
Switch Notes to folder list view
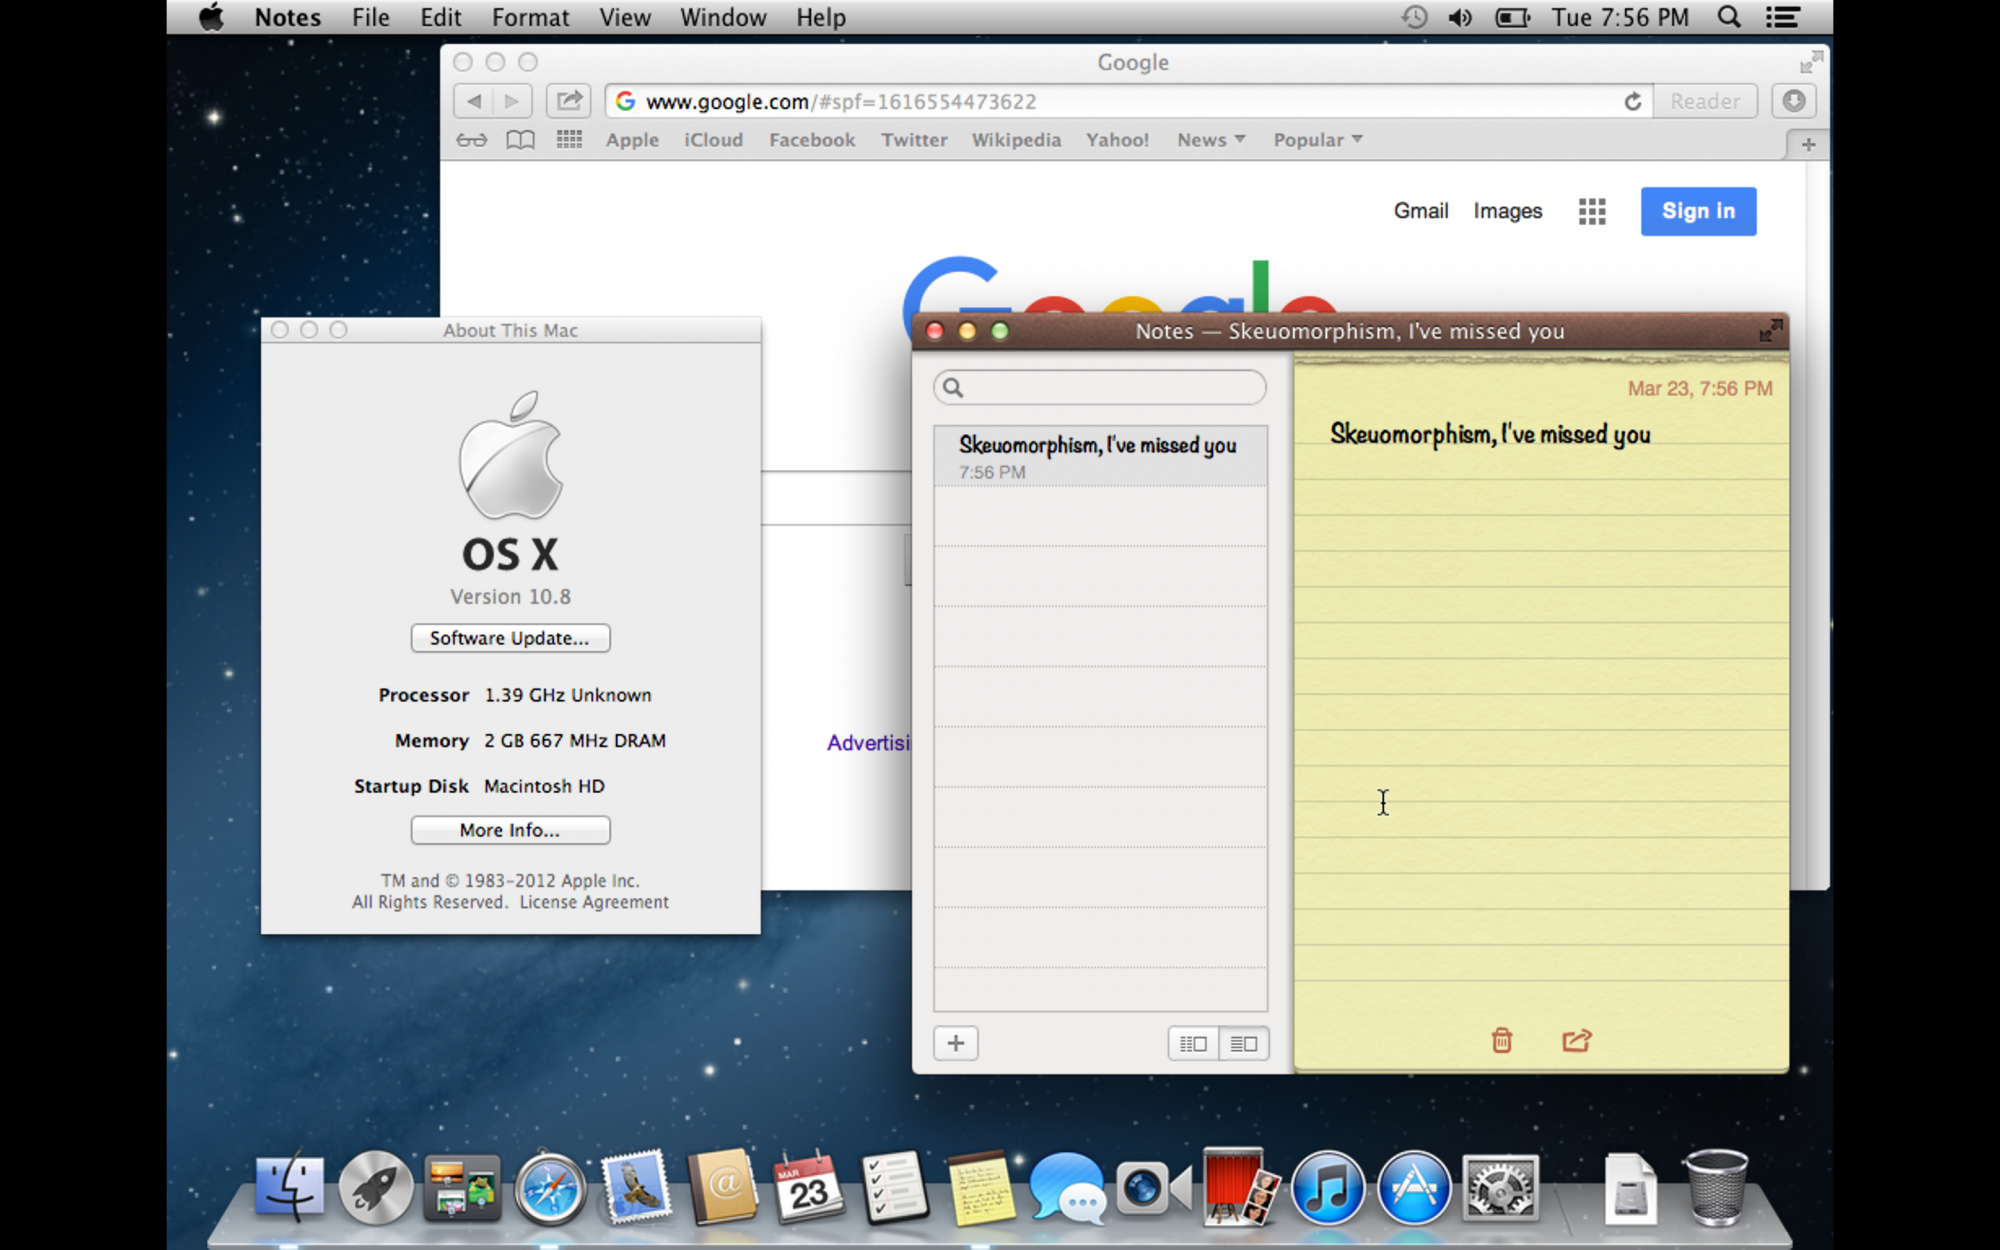coord(1193,1043)
